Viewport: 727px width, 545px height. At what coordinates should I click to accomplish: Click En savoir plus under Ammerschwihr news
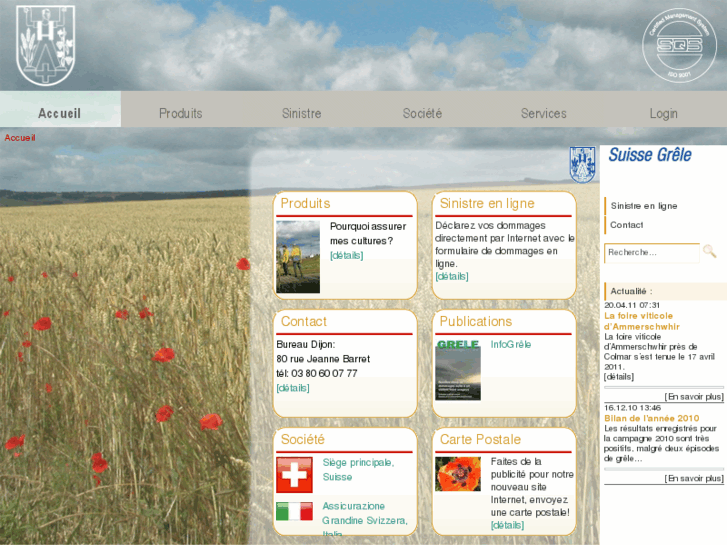pos(694,397)
